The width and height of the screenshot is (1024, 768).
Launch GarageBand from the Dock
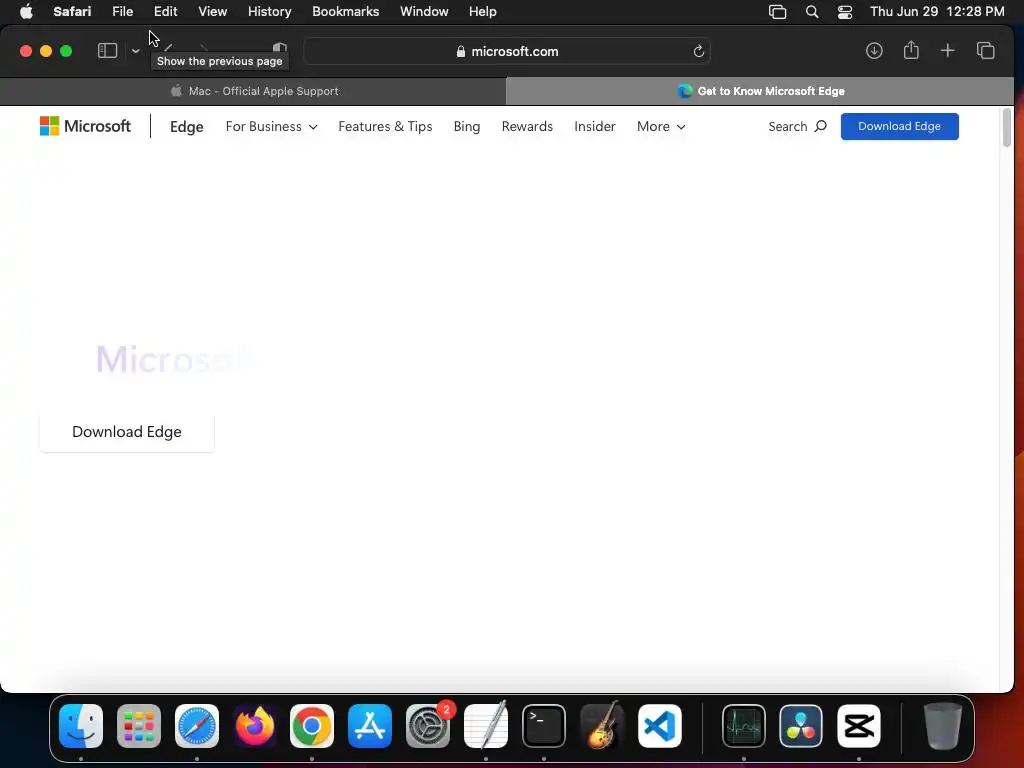[601, 726]
